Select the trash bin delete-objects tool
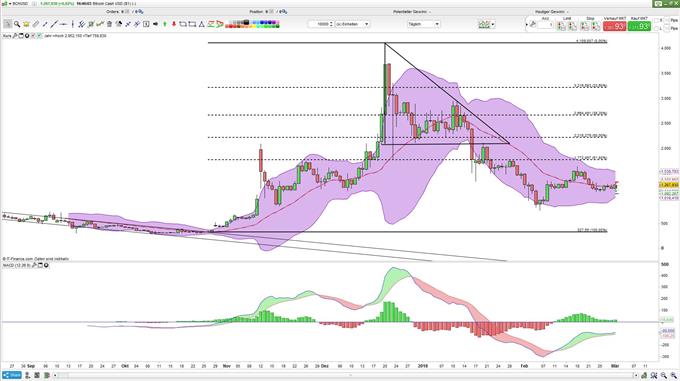 (x=109, y=24)
